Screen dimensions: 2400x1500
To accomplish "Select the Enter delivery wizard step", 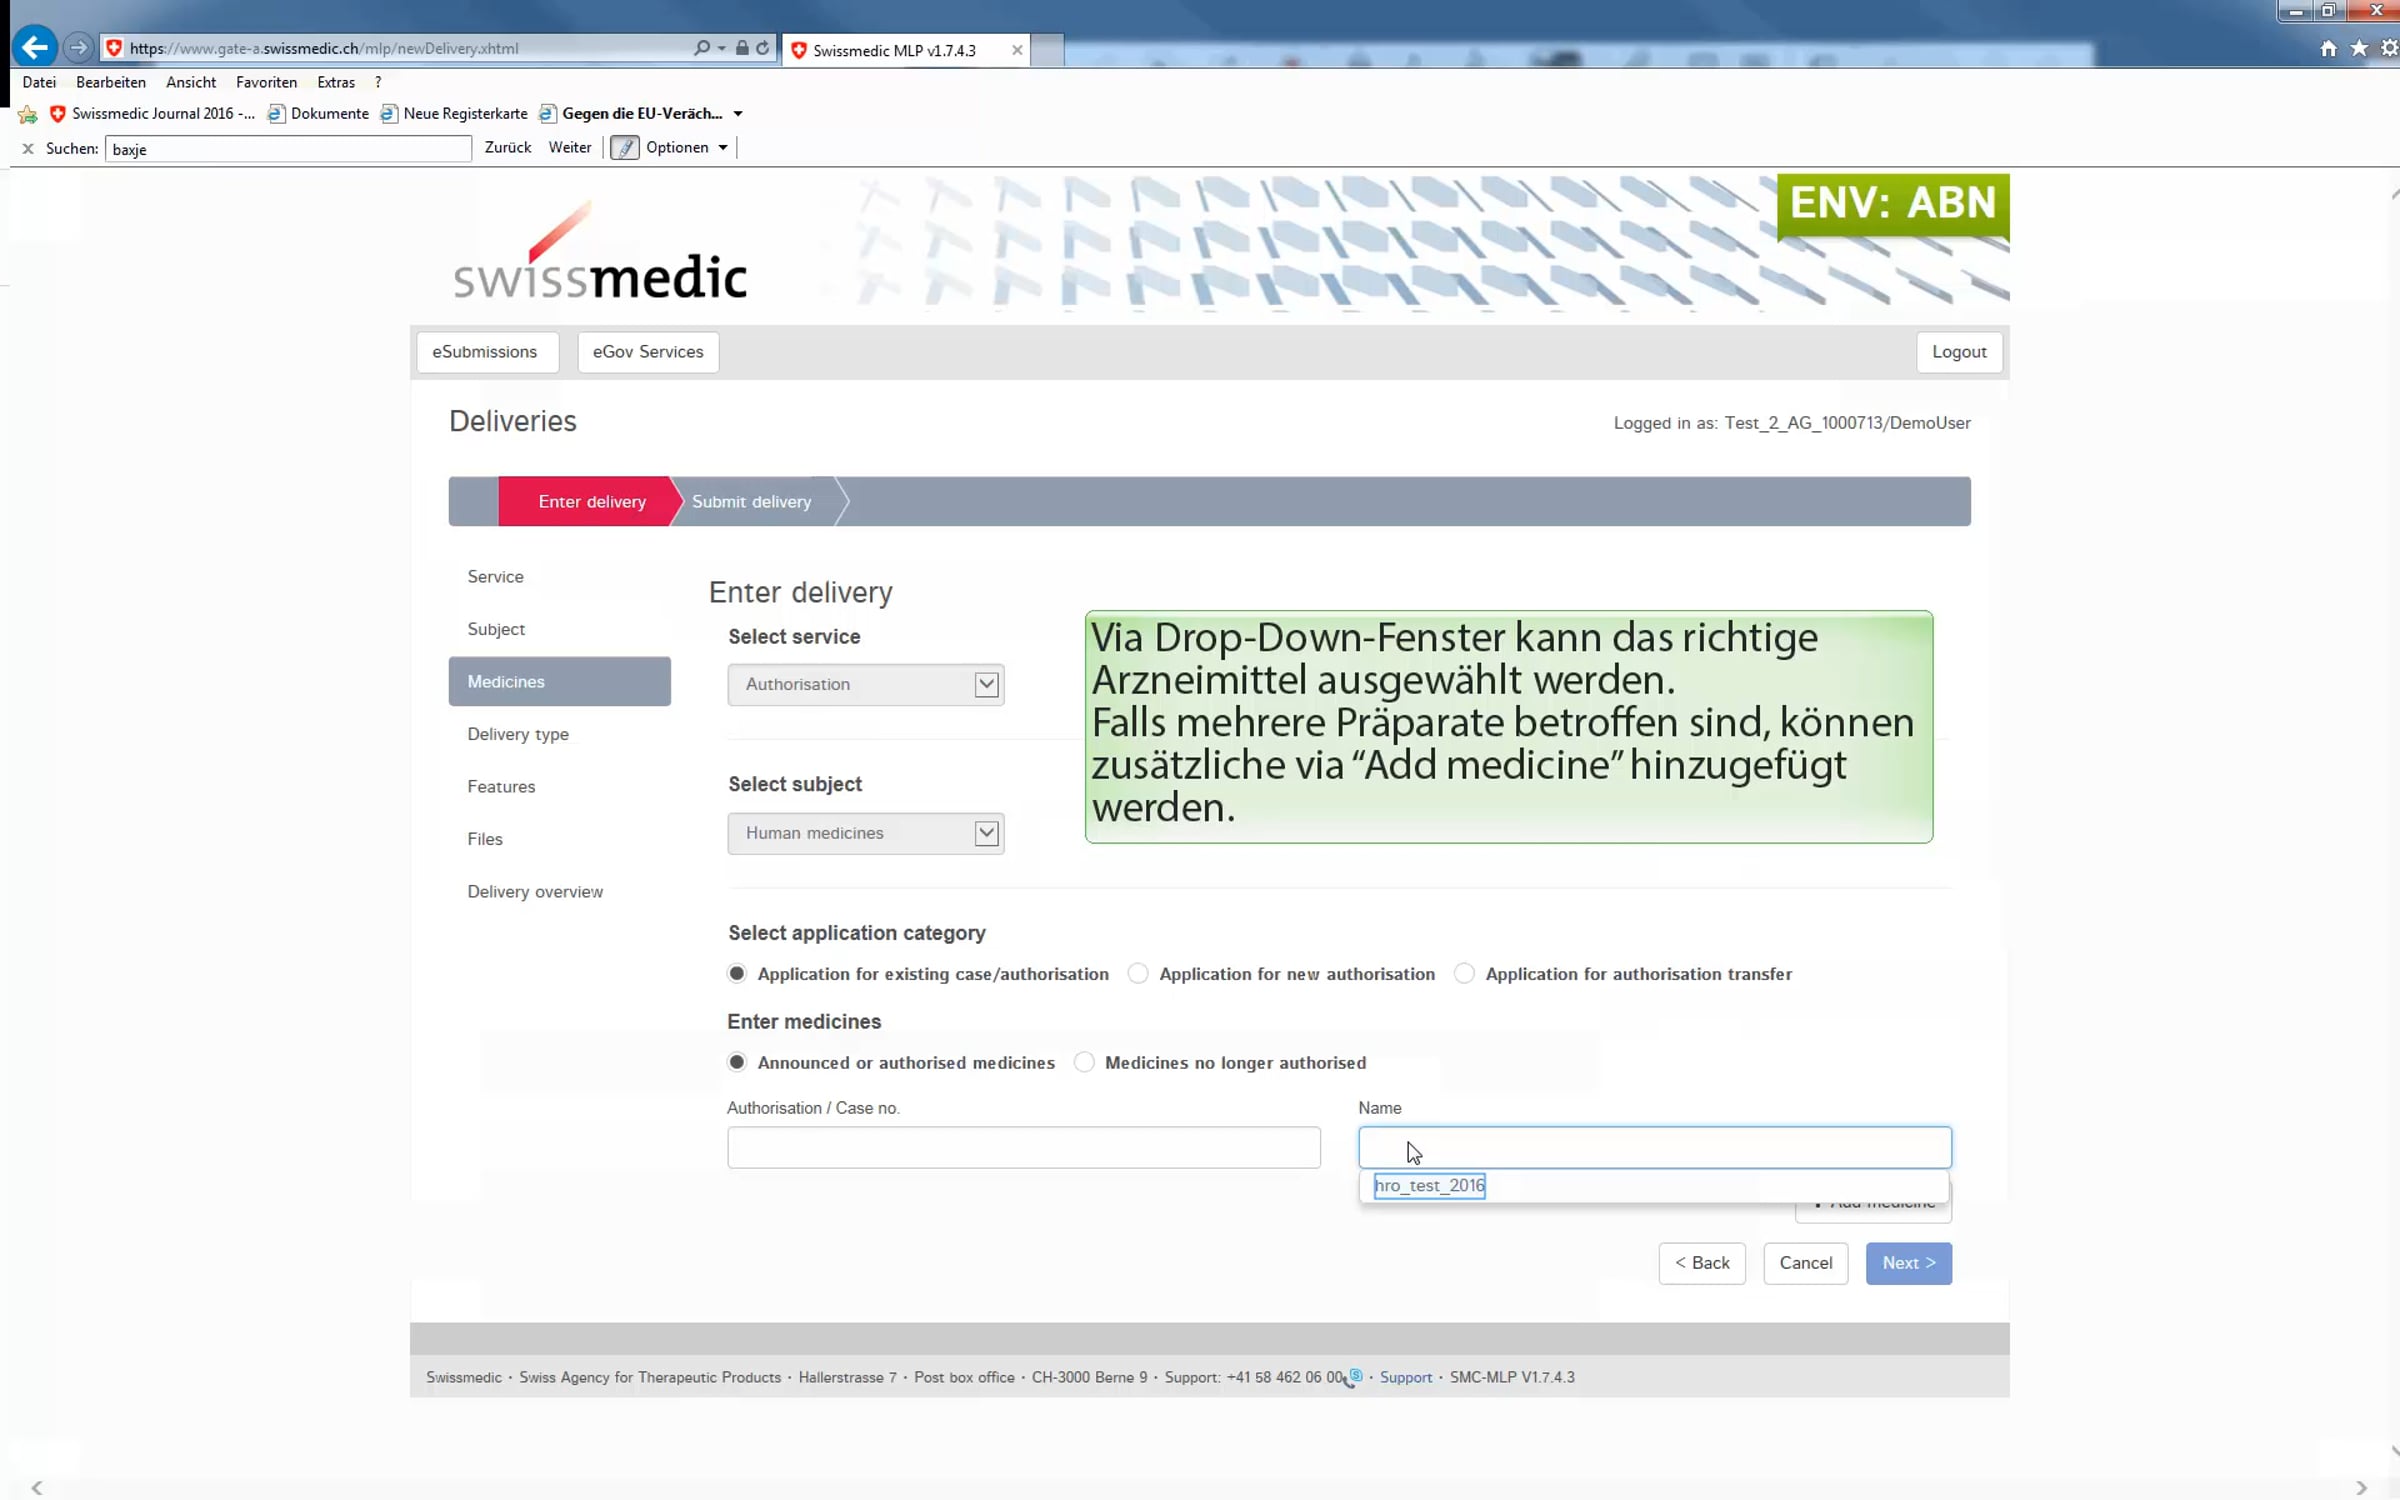I will pyautogui.click(x=592, y=502).
